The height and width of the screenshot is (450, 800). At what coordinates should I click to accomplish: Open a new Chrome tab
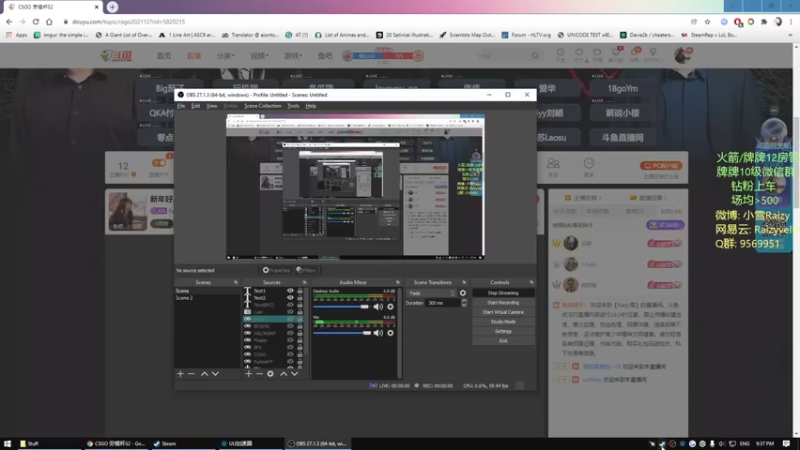112,7
